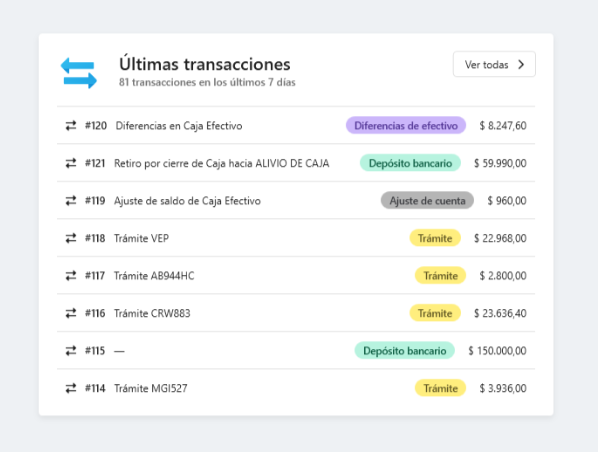The height and width of the screenshot is (452, 598).
Task: Click transaction number #121
Action: click(x=95, y=163)
